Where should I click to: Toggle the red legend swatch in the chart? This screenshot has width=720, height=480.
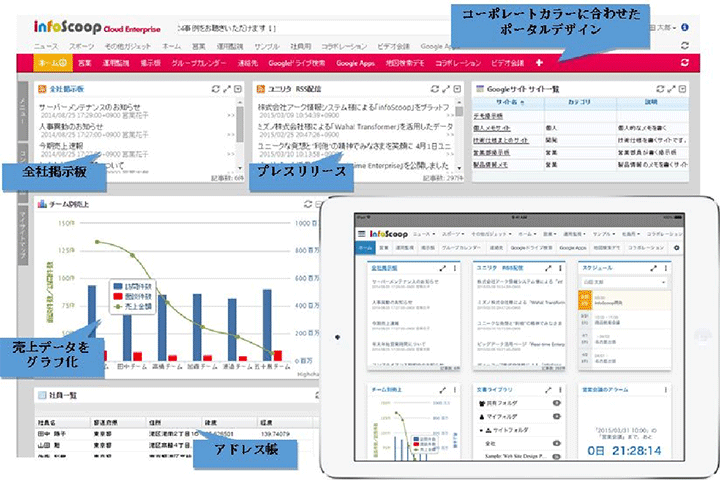point(118,296)
